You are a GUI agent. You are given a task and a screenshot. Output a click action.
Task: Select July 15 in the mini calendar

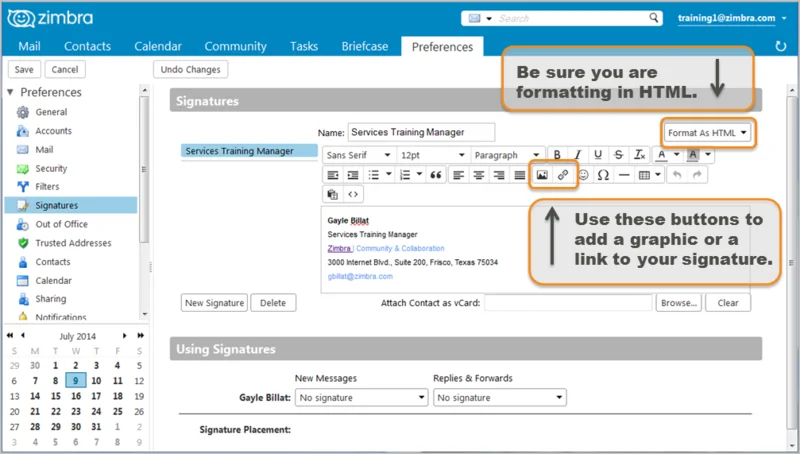click(56, 396)
